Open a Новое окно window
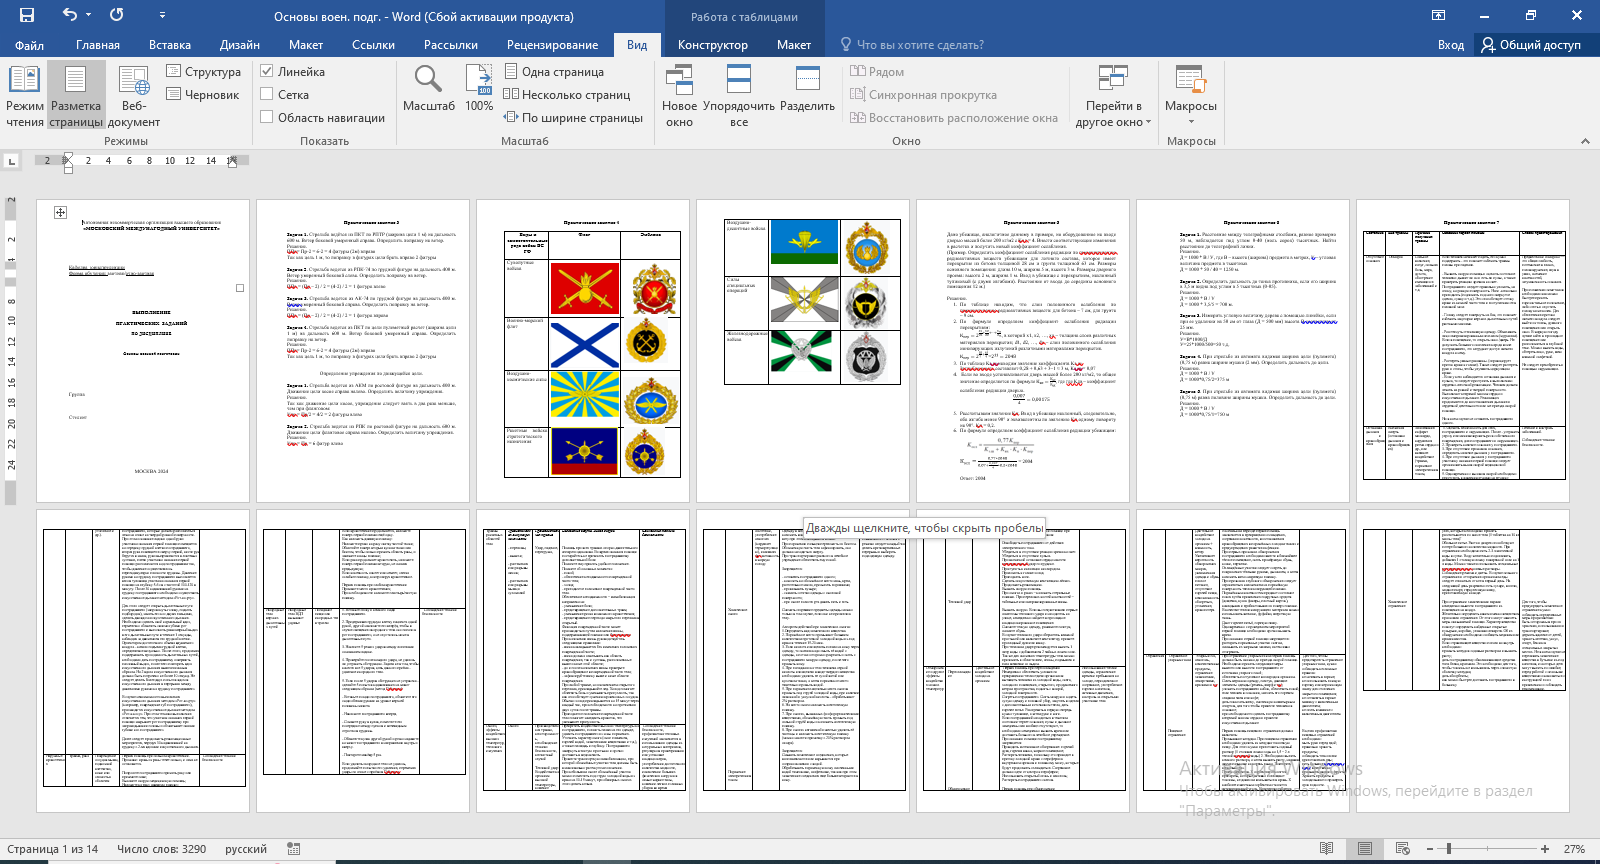 pyautogui.click(x=679, y=96)
